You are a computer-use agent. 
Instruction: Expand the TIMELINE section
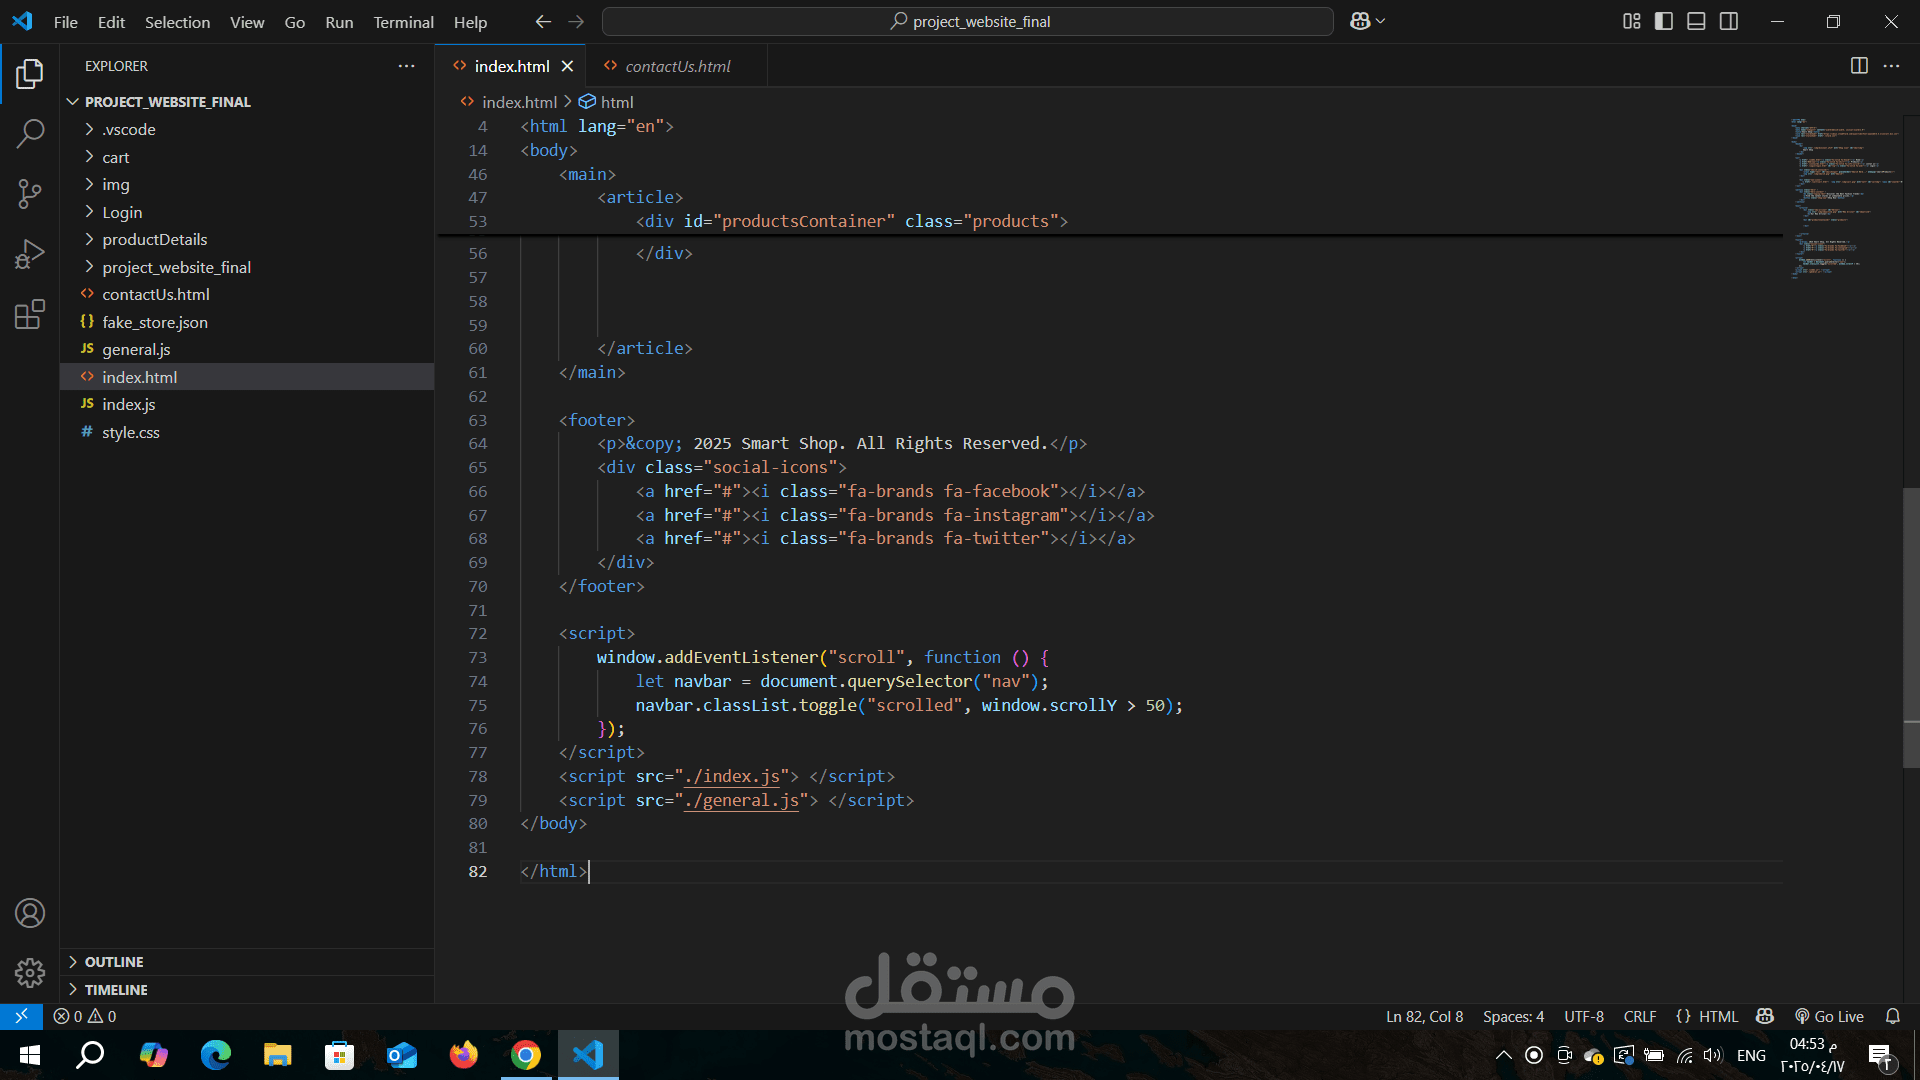pyautogui.click(x=116, y=990)
